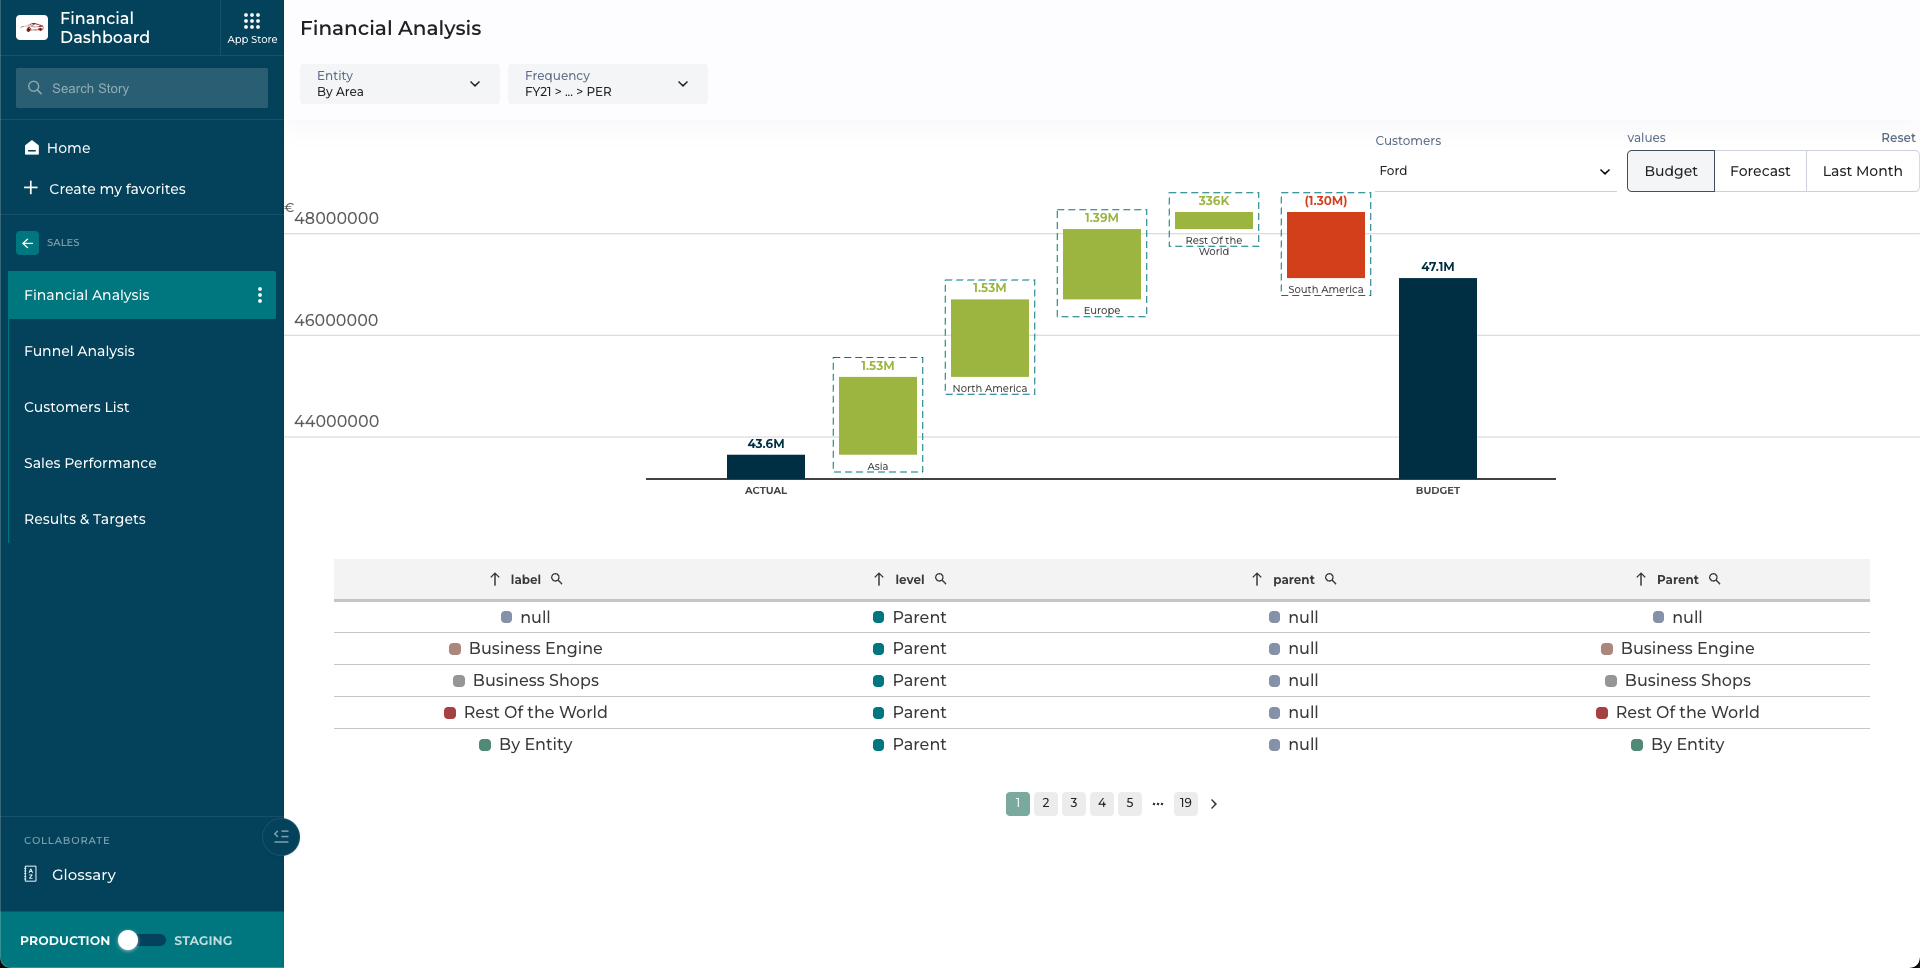Image resolution: width=1920 pixels, height=968 pixels.
Task: Go to page 19 in the table pagination
Action: coord(1185,803)
